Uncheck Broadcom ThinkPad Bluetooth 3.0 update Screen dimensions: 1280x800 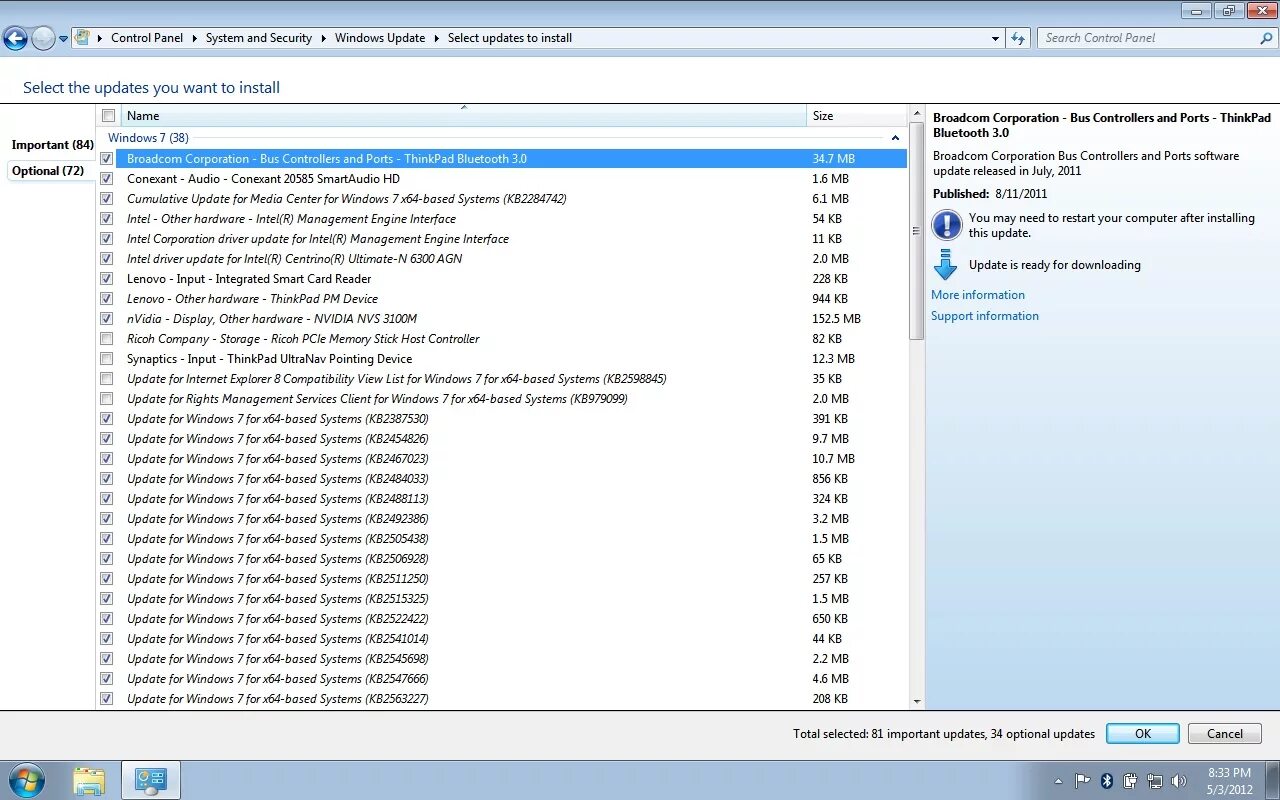pyautogui.click(x=107, y=158)
